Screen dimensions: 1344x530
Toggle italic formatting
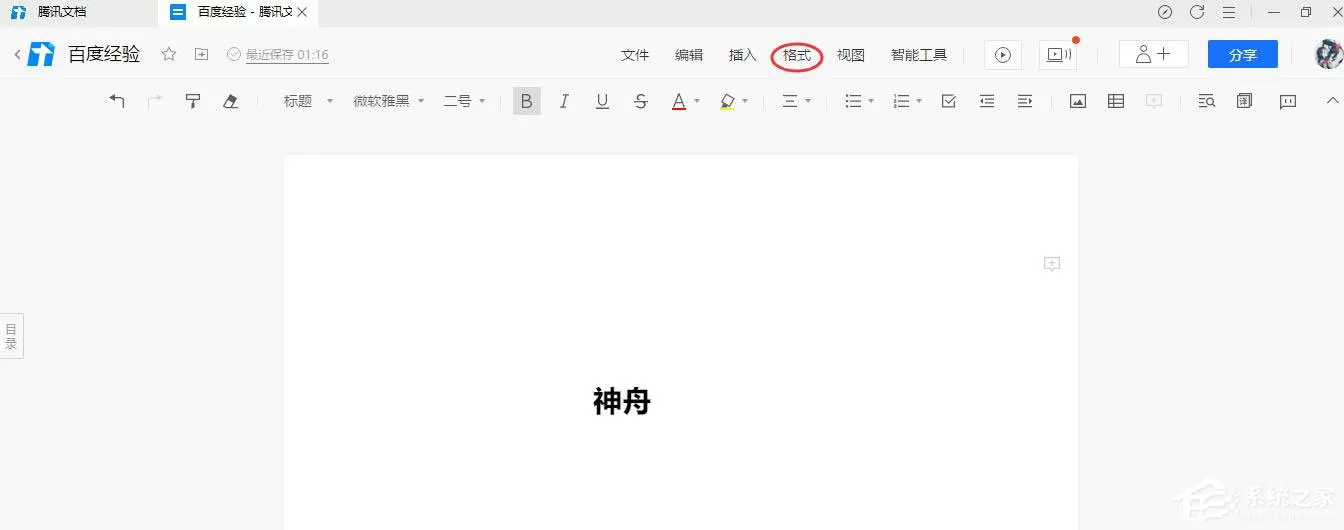click(564, 101)
